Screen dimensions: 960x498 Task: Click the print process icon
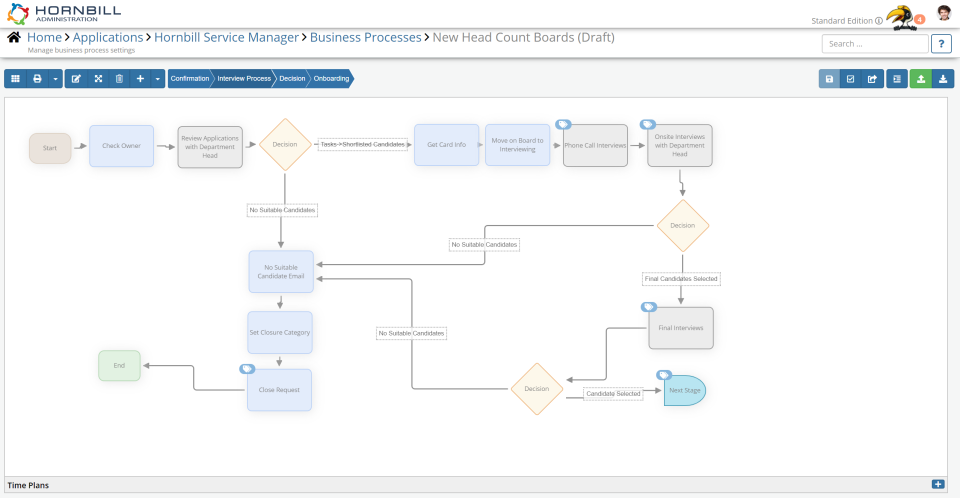click(x=37, y=78)
